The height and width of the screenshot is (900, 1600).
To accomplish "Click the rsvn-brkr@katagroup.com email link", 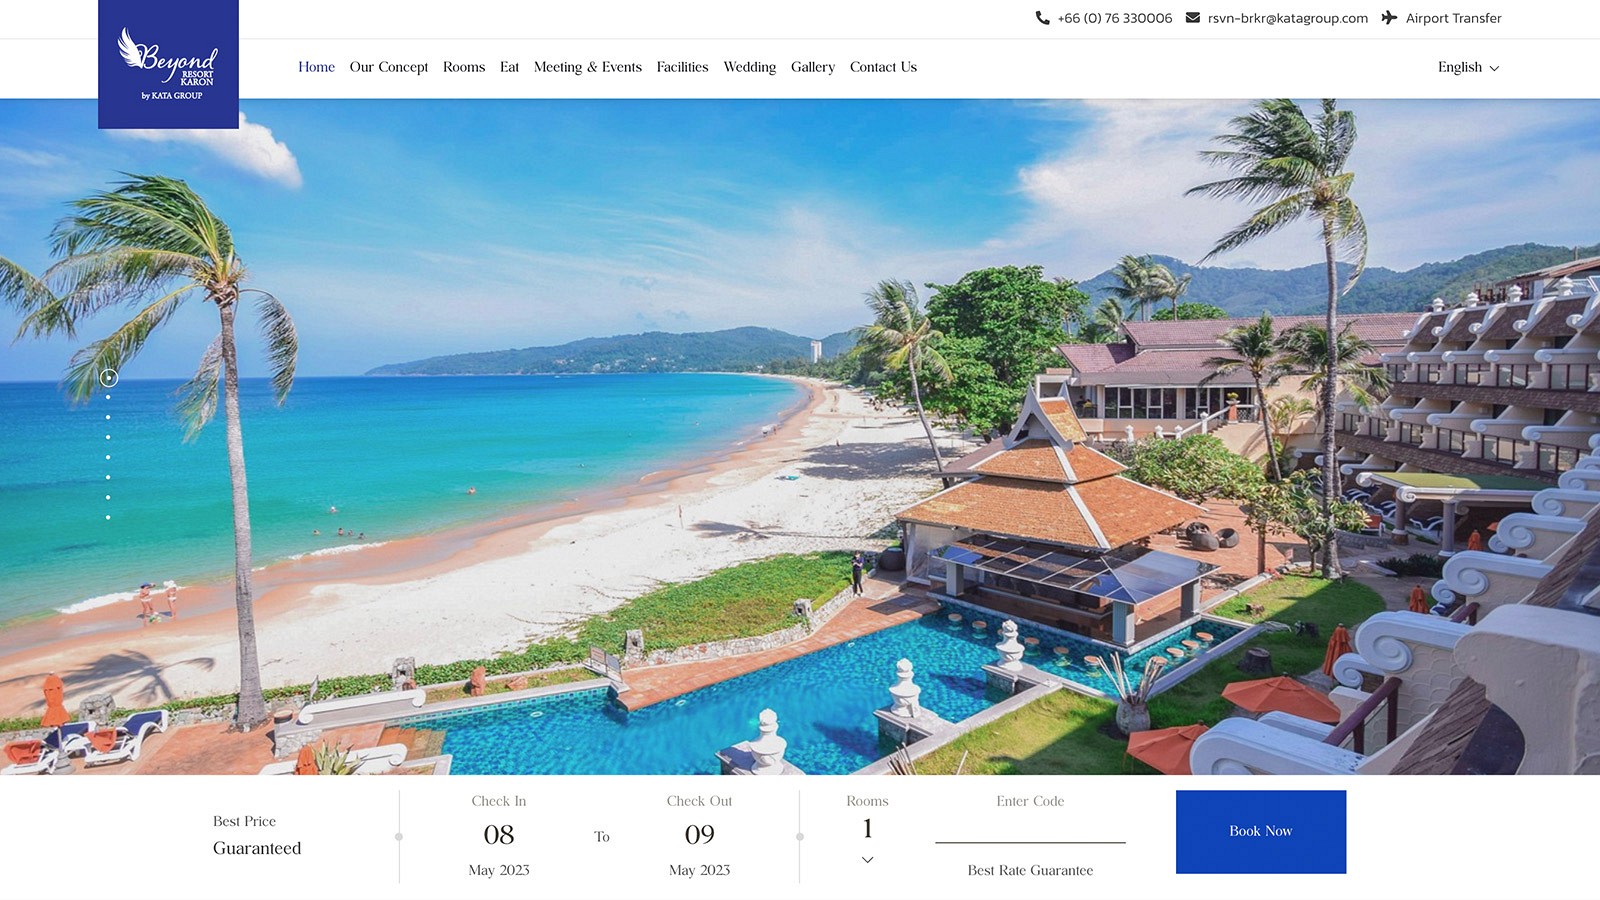I will (x=1288, y=18).
